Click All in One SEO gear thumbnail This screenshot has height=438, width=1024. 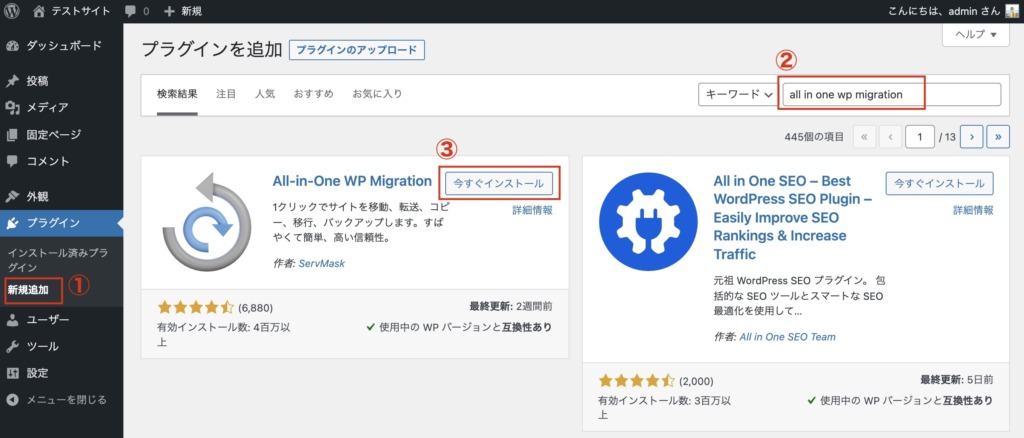coord(648,222)
